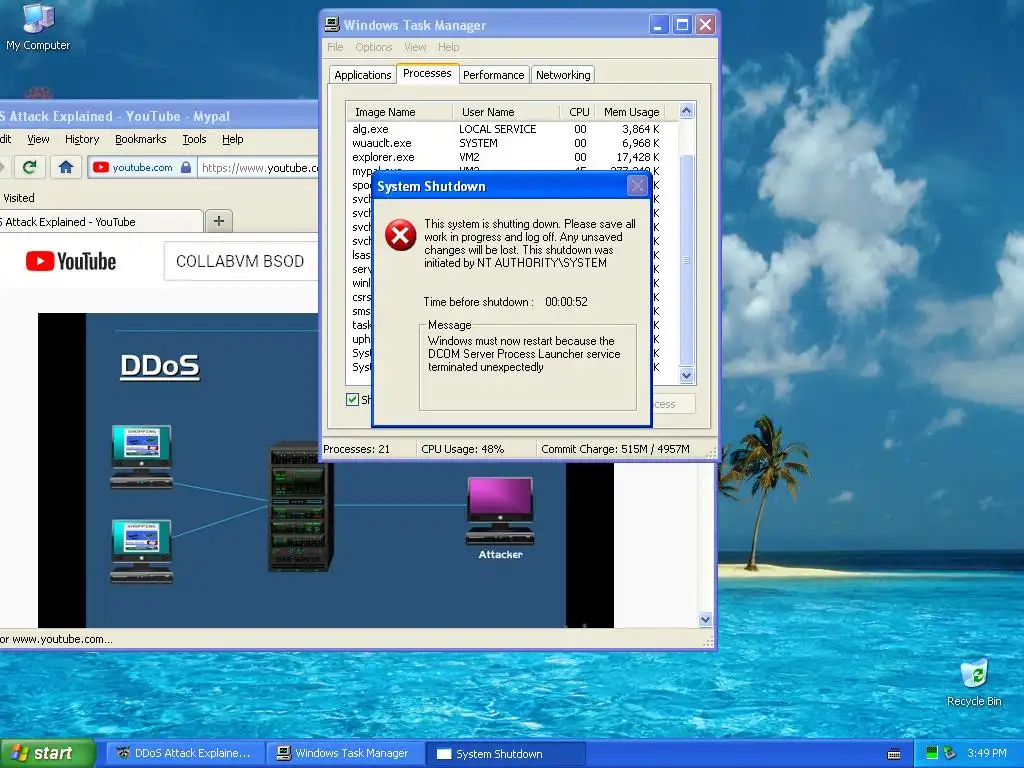Click the YouTube logo on page
Viewport: 1024px width, 768px height.
pyautogui.click(x=71, y=261)
